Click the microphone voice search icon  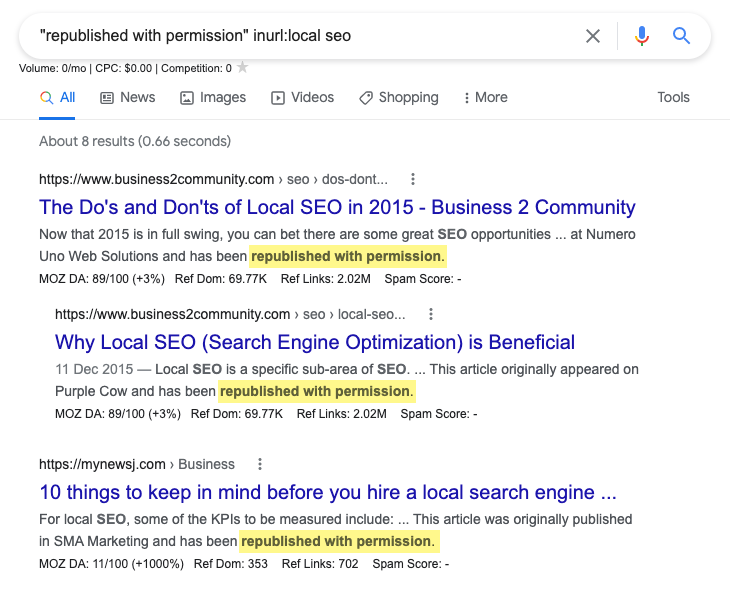point(642,36)
